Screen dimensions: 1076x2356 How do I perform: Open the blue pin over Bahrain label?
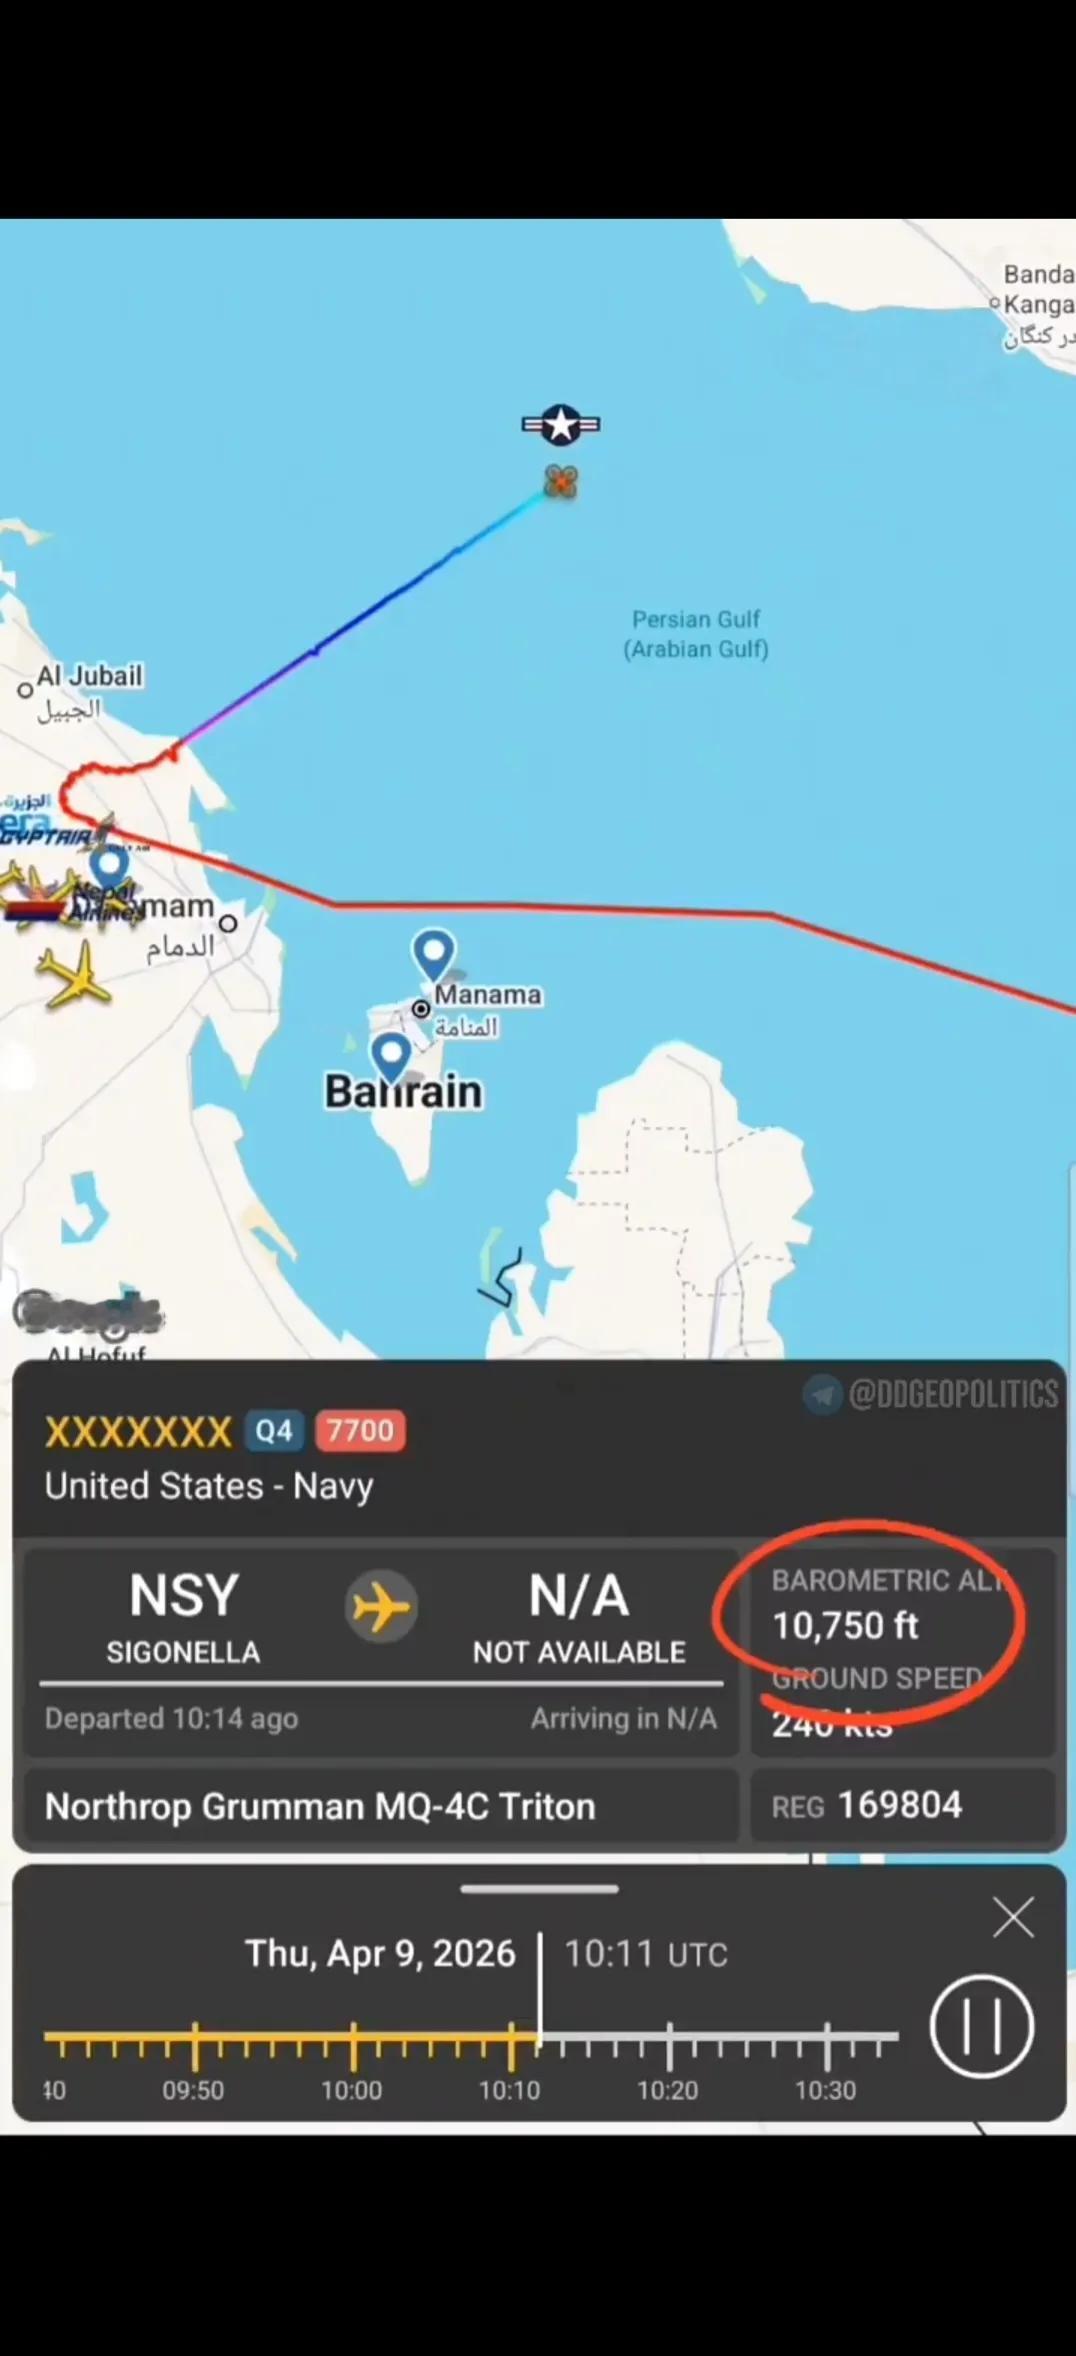pyautogui.click(x=391, y=1058)
